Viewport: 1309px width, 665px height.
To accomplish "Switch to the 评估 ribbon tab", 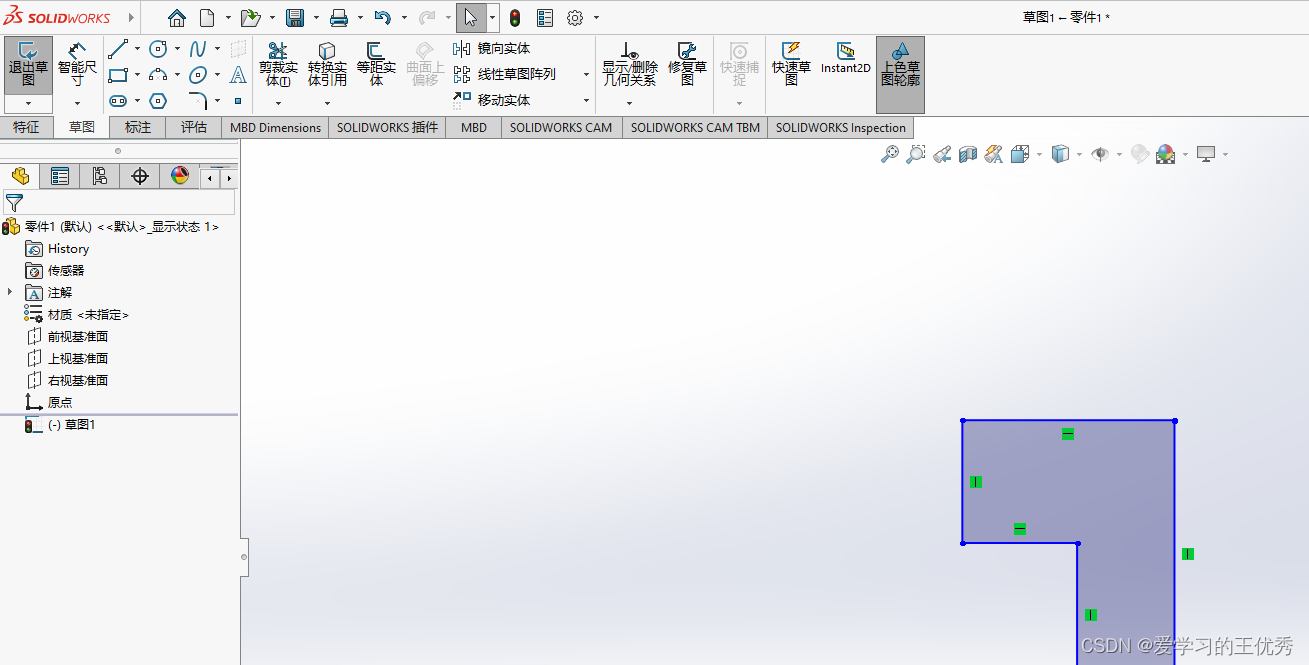I will (x=193, y=127).
